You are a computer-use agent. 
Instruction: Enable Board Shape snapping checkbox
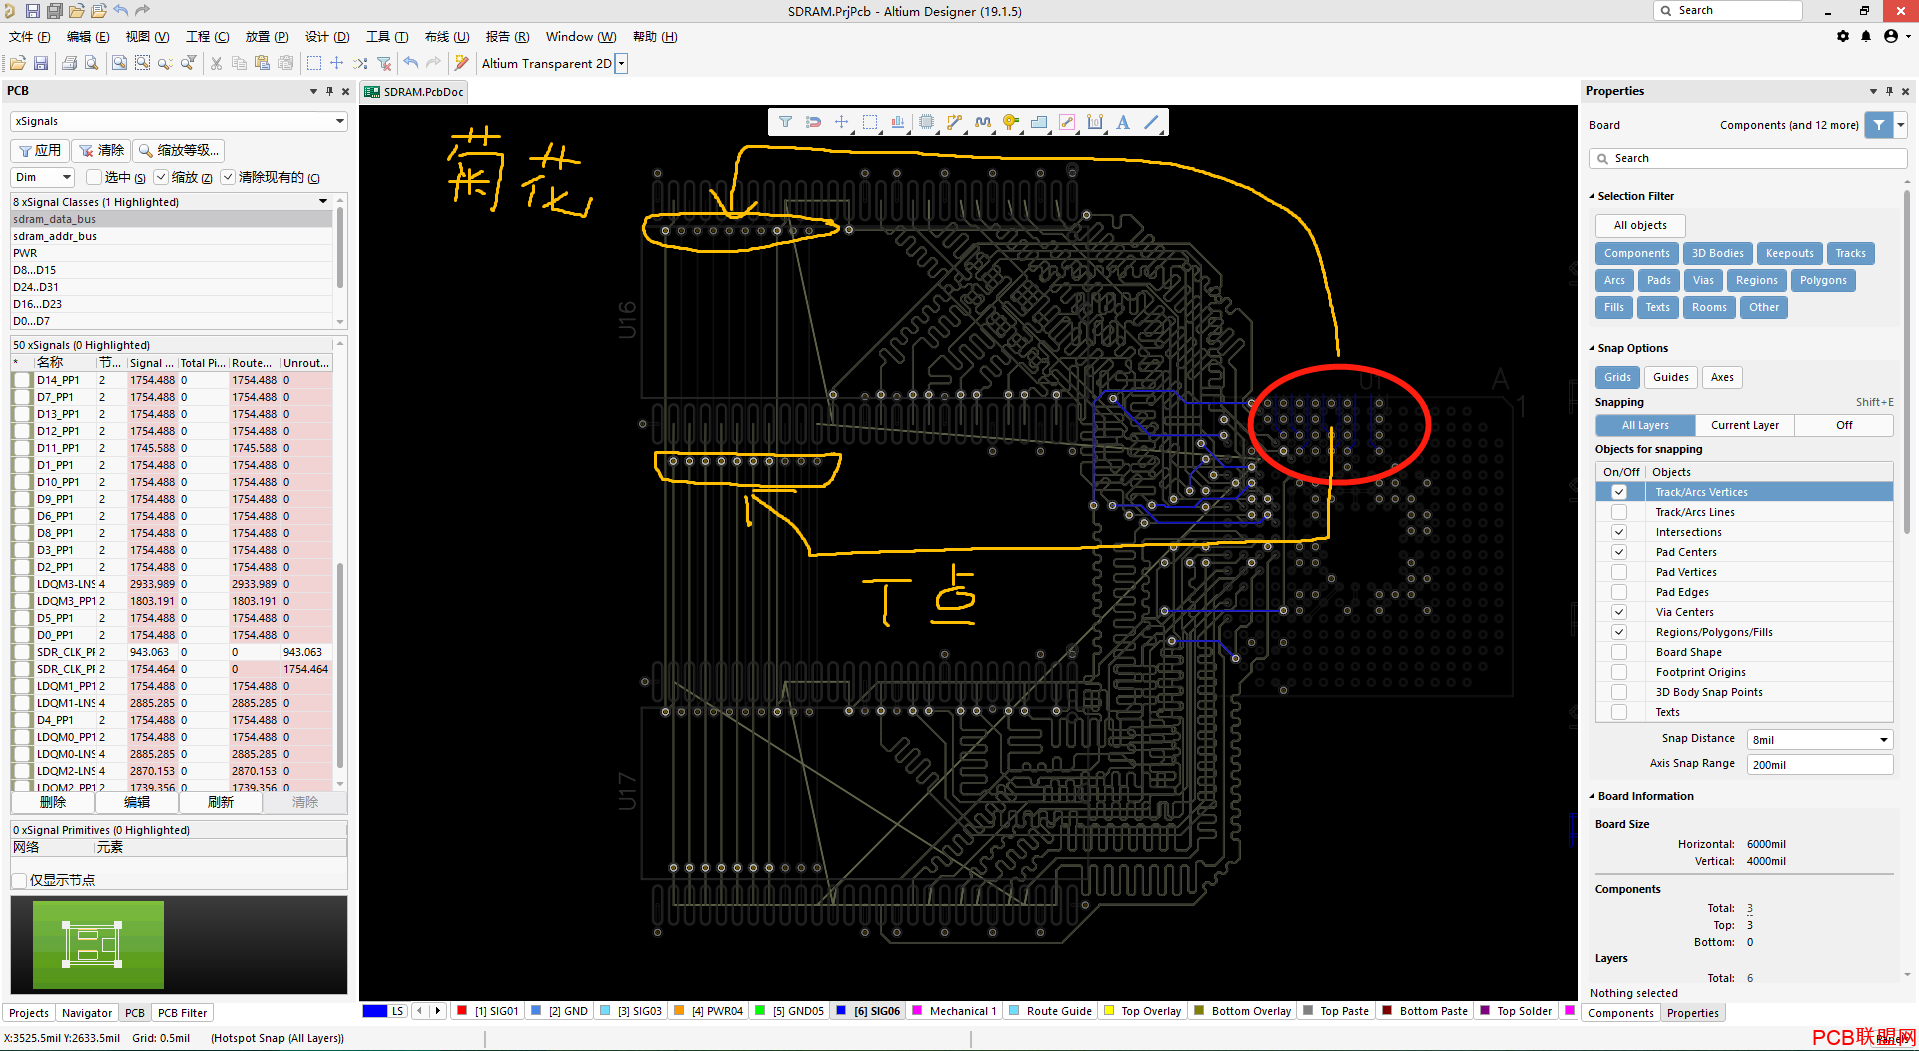[x=1618, y=652]
